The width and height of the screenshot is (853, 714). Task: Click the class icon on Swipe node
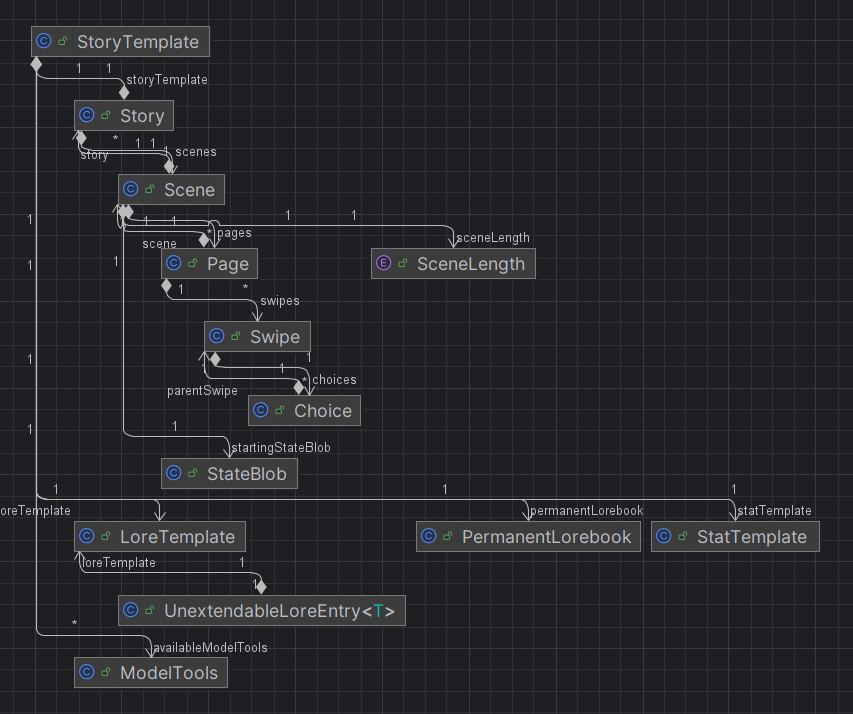217,336
